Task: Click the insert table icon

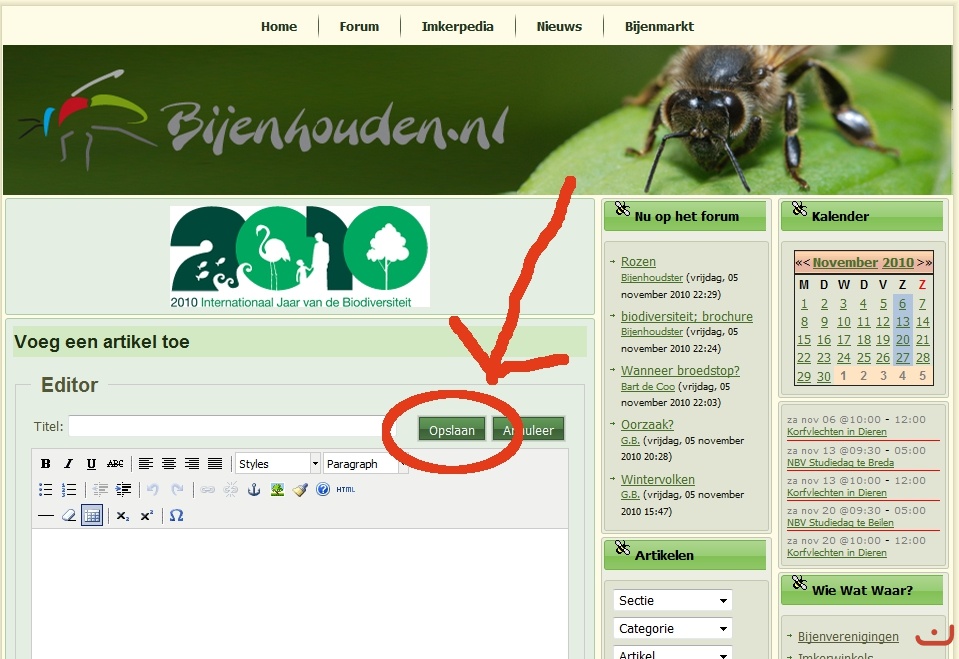Action: [x=92, y=516]
